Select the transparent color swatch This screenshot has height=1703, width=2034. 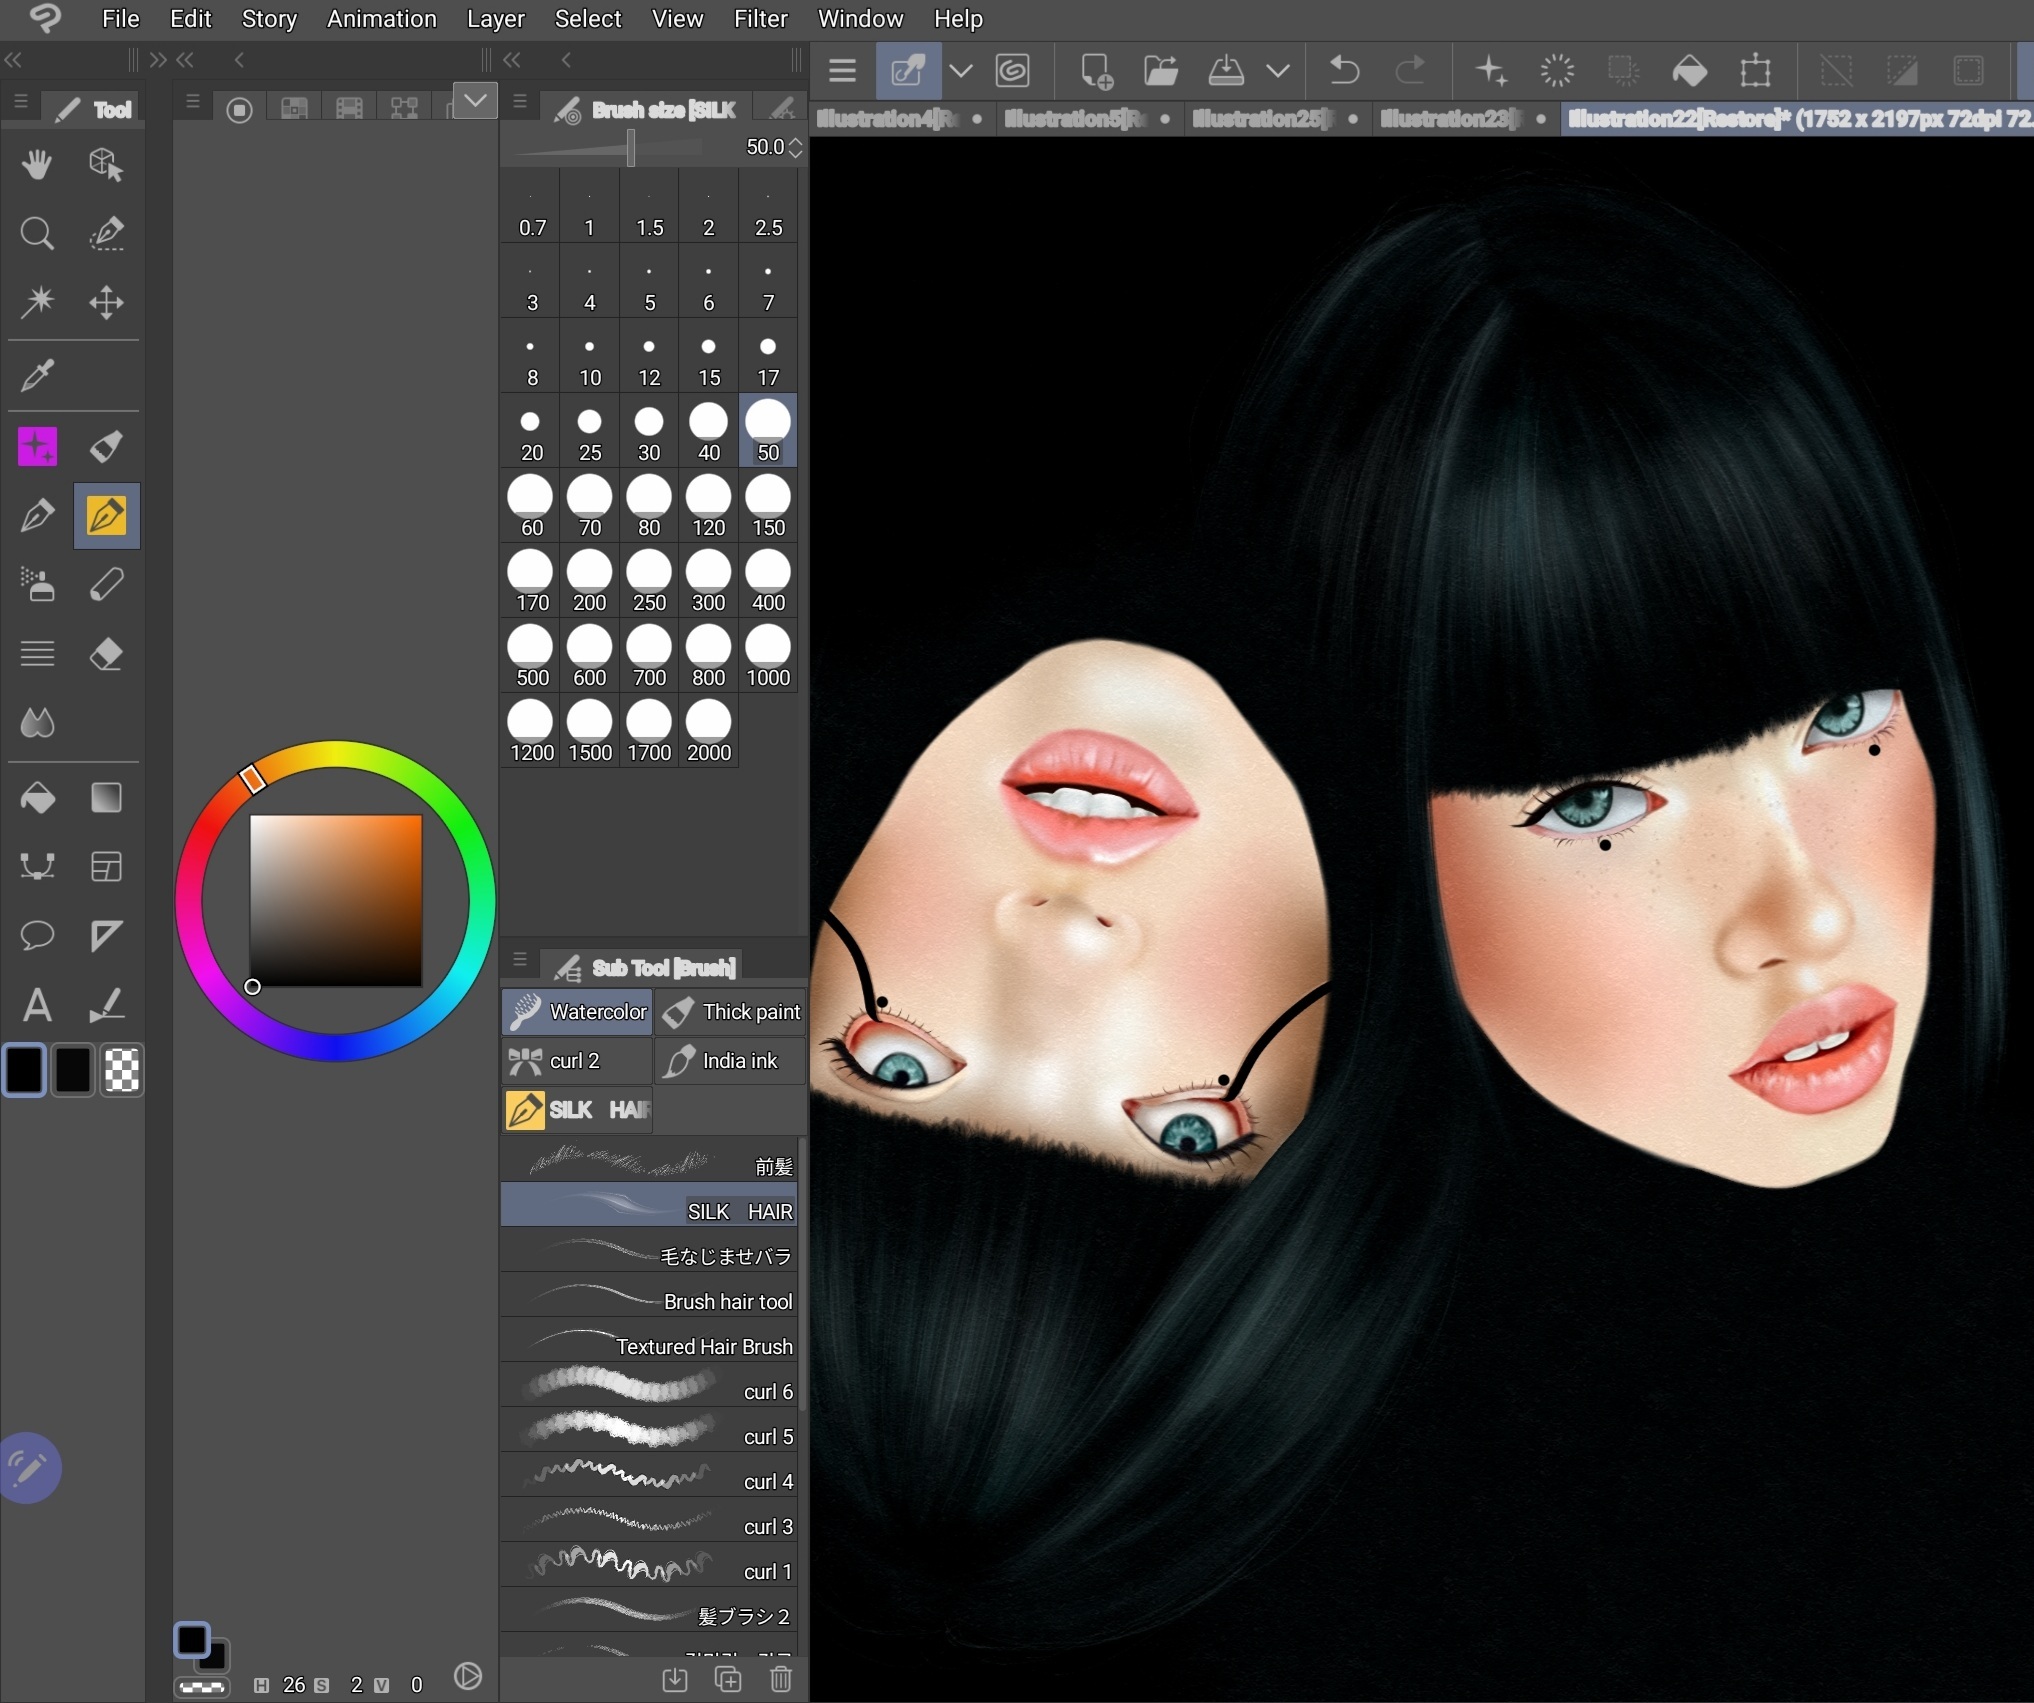tap(122, 1070)
